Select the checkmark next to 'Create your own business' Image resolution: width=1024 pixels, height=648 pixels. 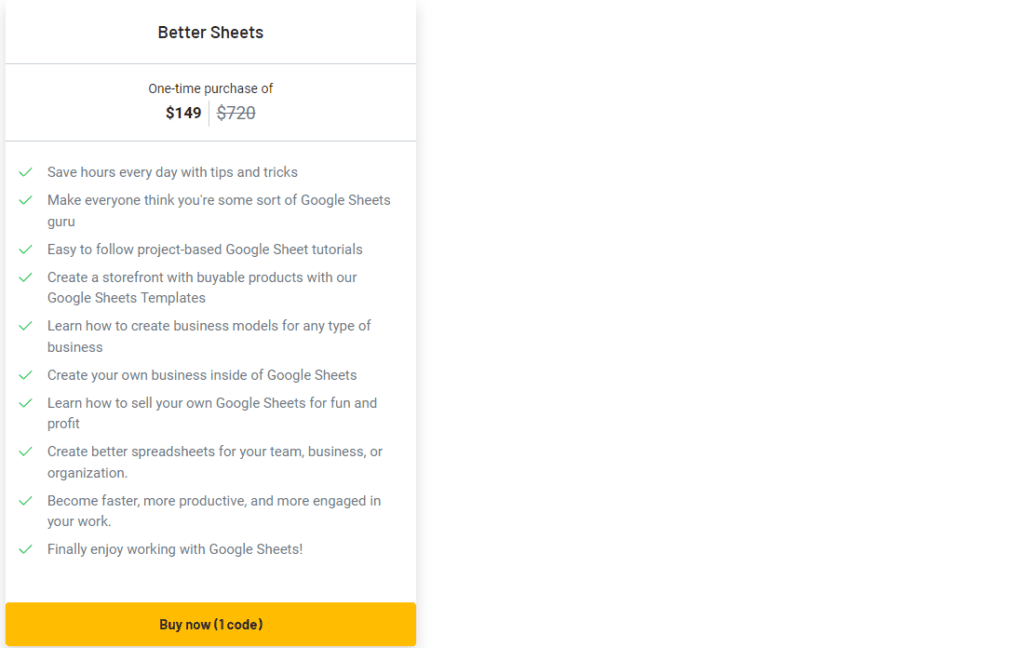(x=25, y=374)
